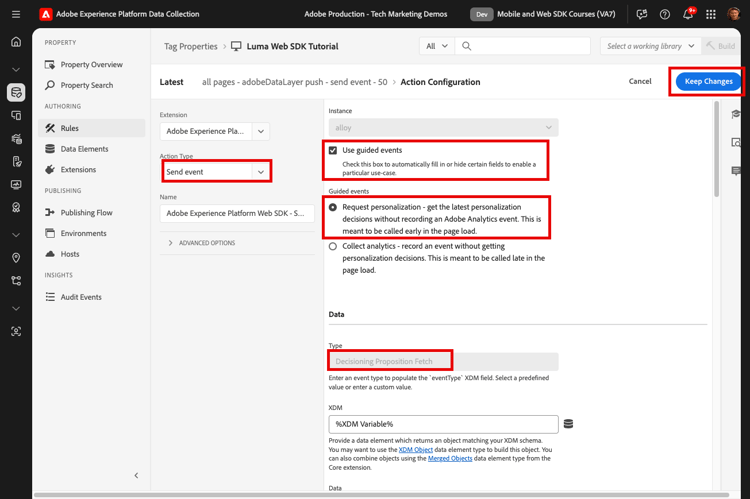This screenshot has width=750, height=499.
Task: Click the search magnifier icon
Action: pyautogui.click(x=466, y=46)
